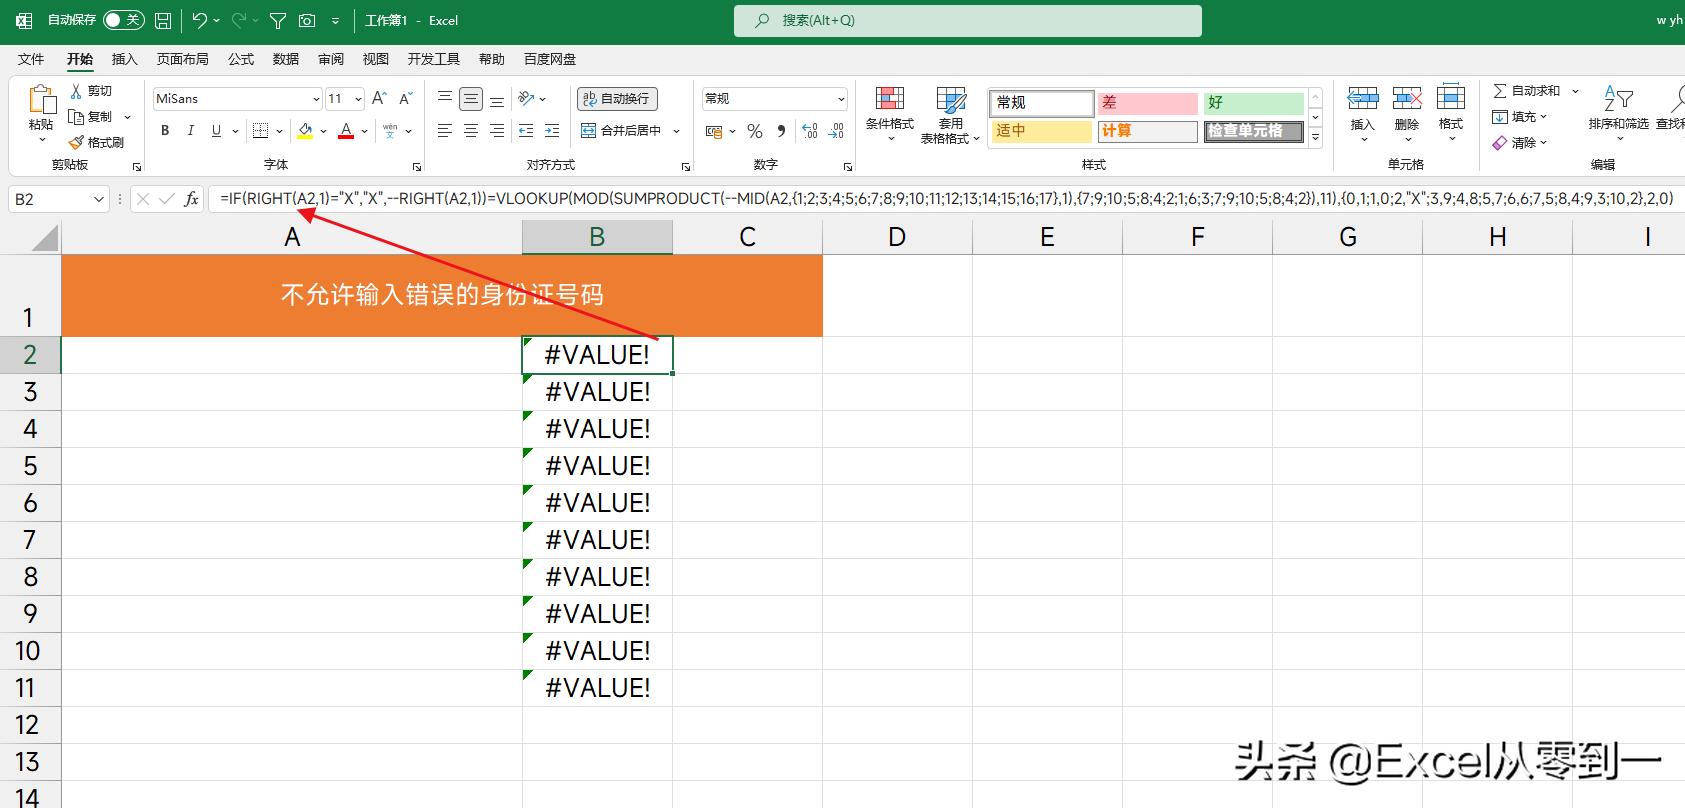This screenshot has width=1685, height=808.
Task: Toggle the AutoSave (自动保存) switch
Action: pyautogui.click(x=124, y=20)
